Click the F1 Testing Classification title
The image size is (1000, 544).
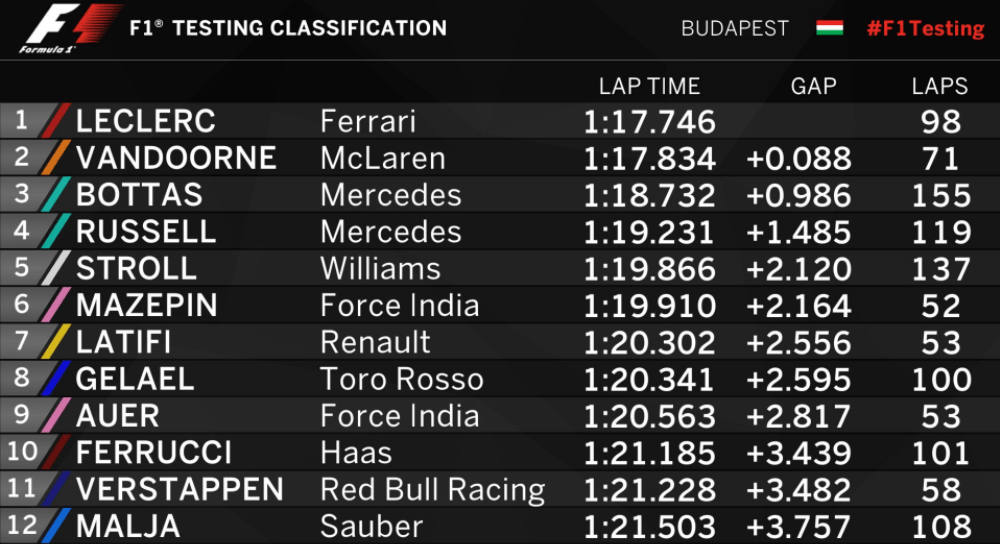[x=288, y=28]
